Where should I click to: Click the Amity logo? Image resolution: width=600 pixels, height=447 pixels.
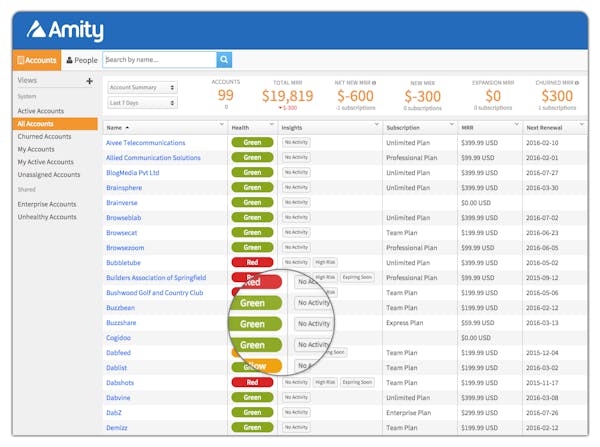point(65,30)
